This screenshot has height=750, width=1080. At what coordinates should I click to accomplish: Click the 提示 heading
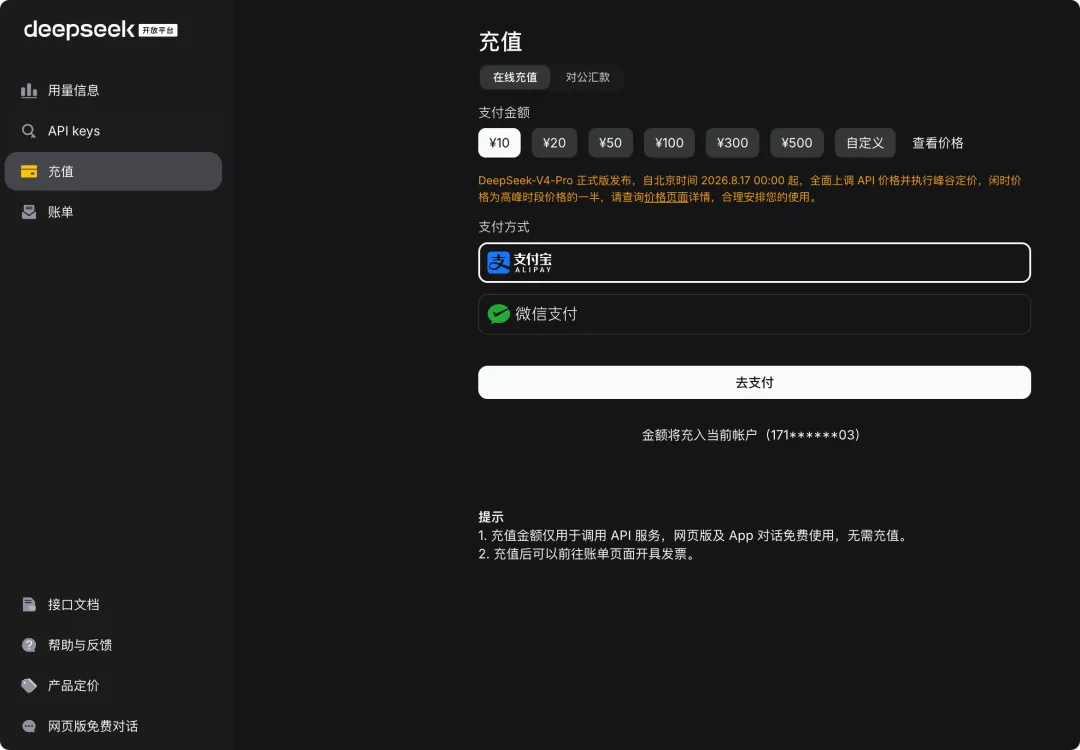point(491,517)
